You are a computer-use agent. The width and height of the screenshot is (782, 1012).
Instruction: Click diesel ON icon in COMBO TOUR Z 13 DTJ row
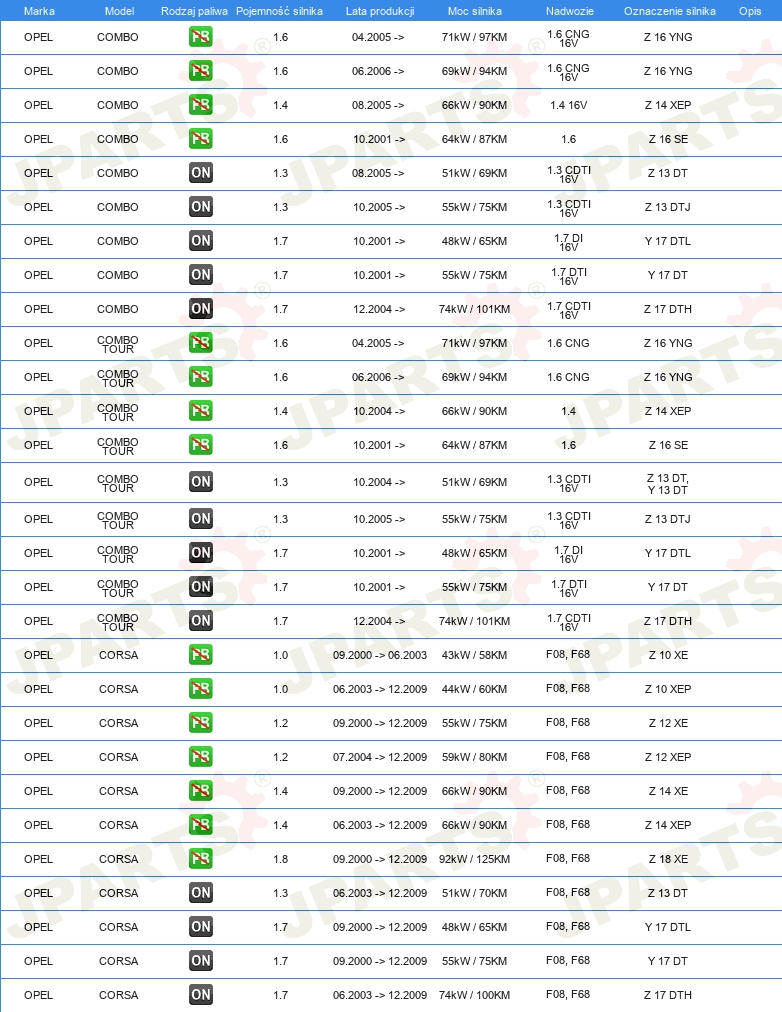[201, 519]
